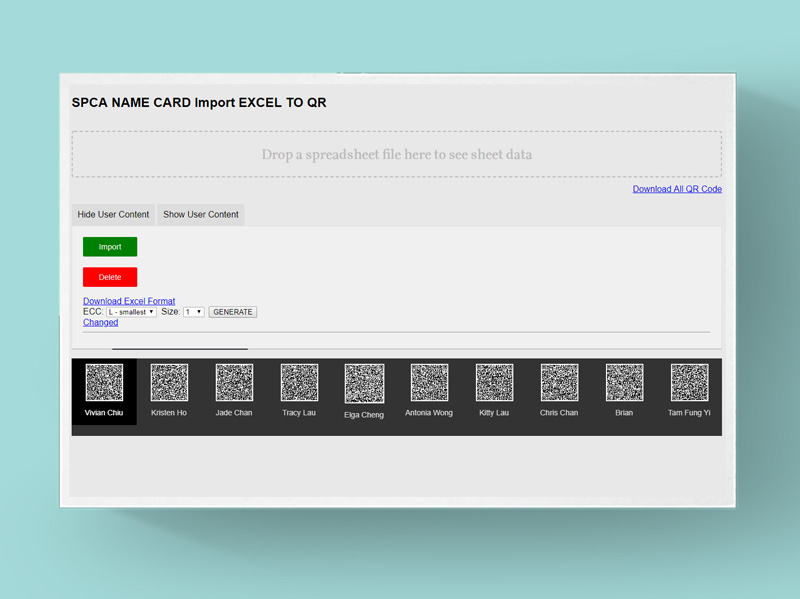Click Elga Cheng QR code
The image size is (800, 599).
364,384
